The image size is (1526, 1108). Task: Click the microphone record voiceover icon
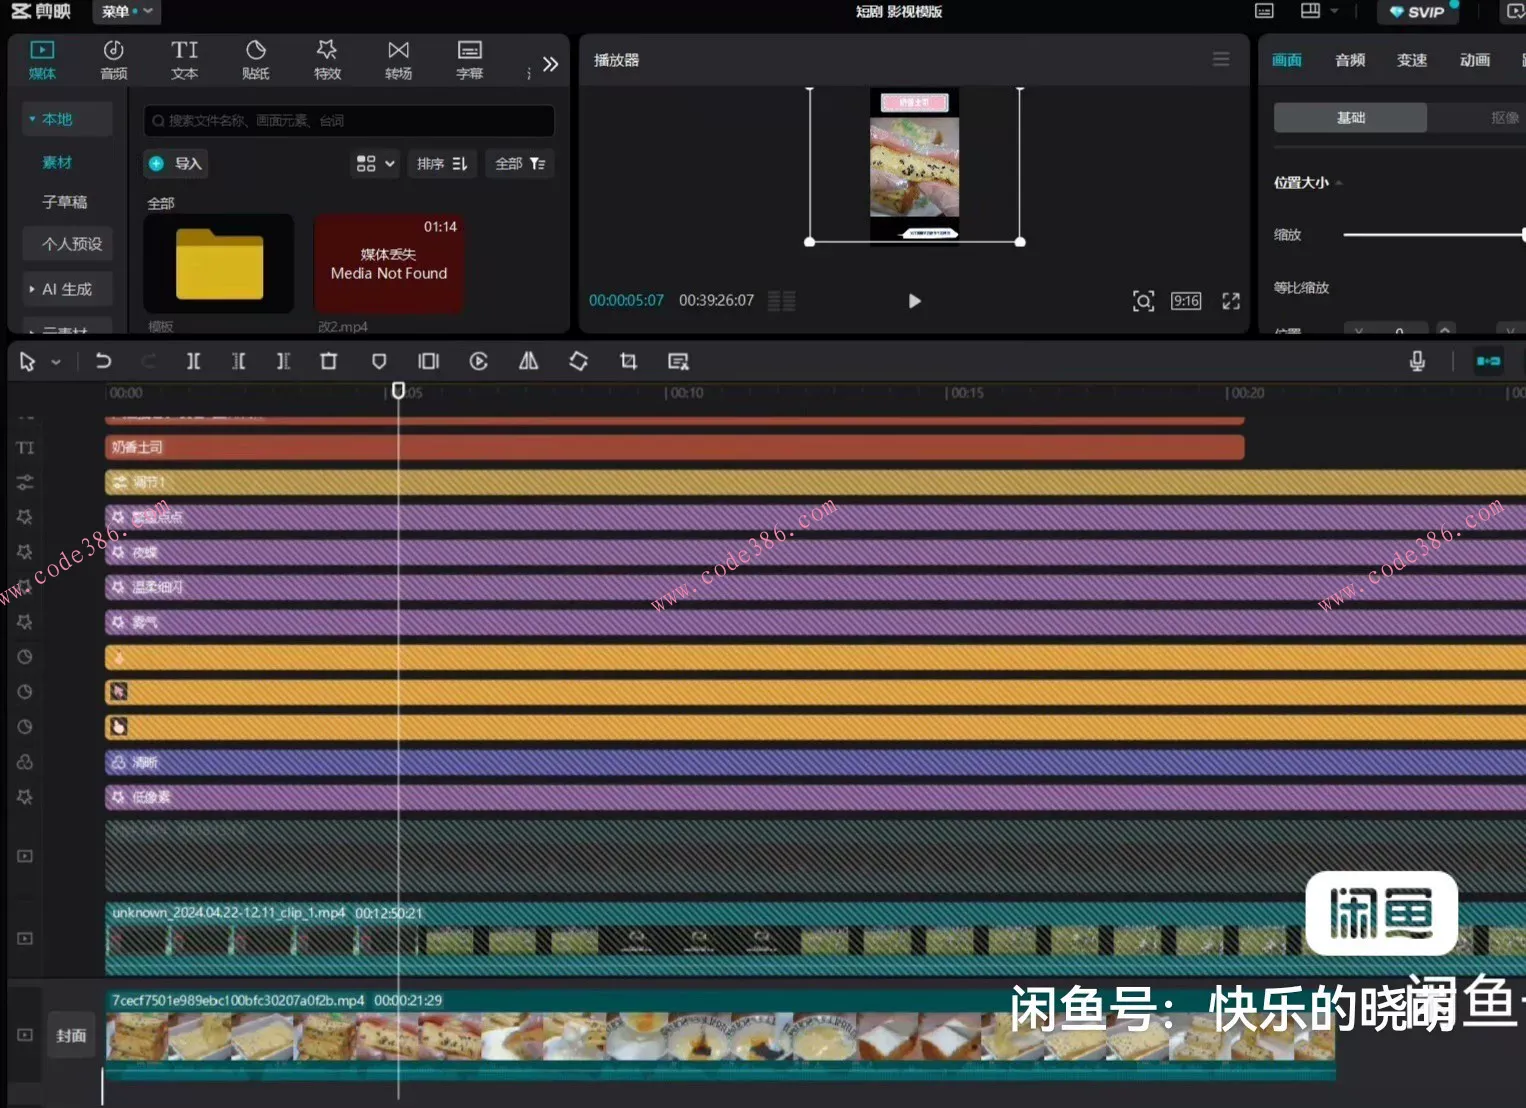(x=1417, y=361)
